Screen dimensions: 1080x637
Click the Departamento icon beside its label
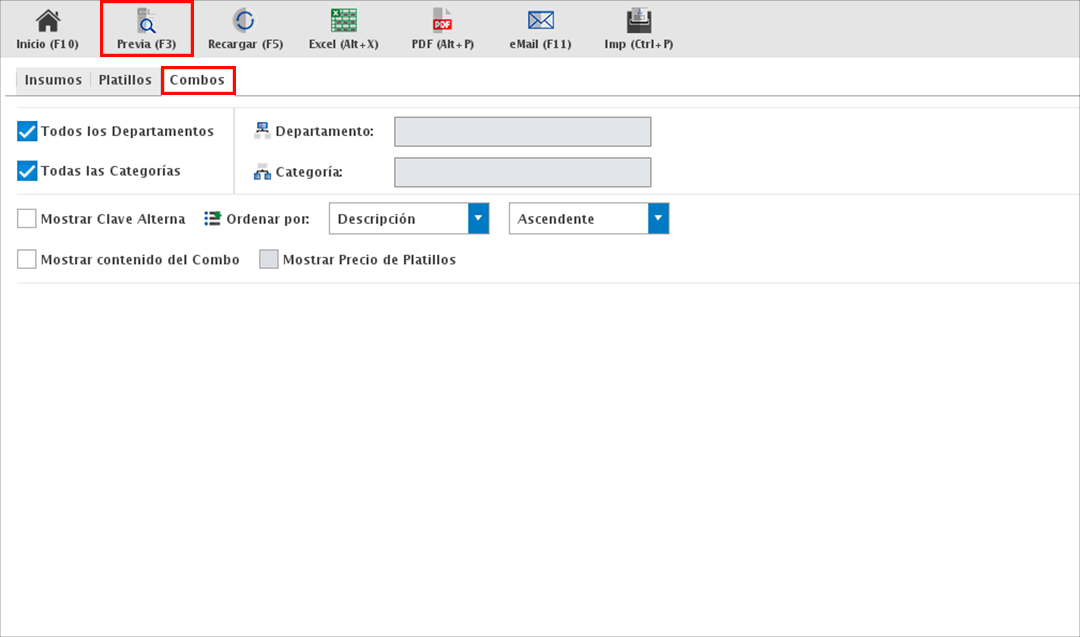tap(262, 131)
